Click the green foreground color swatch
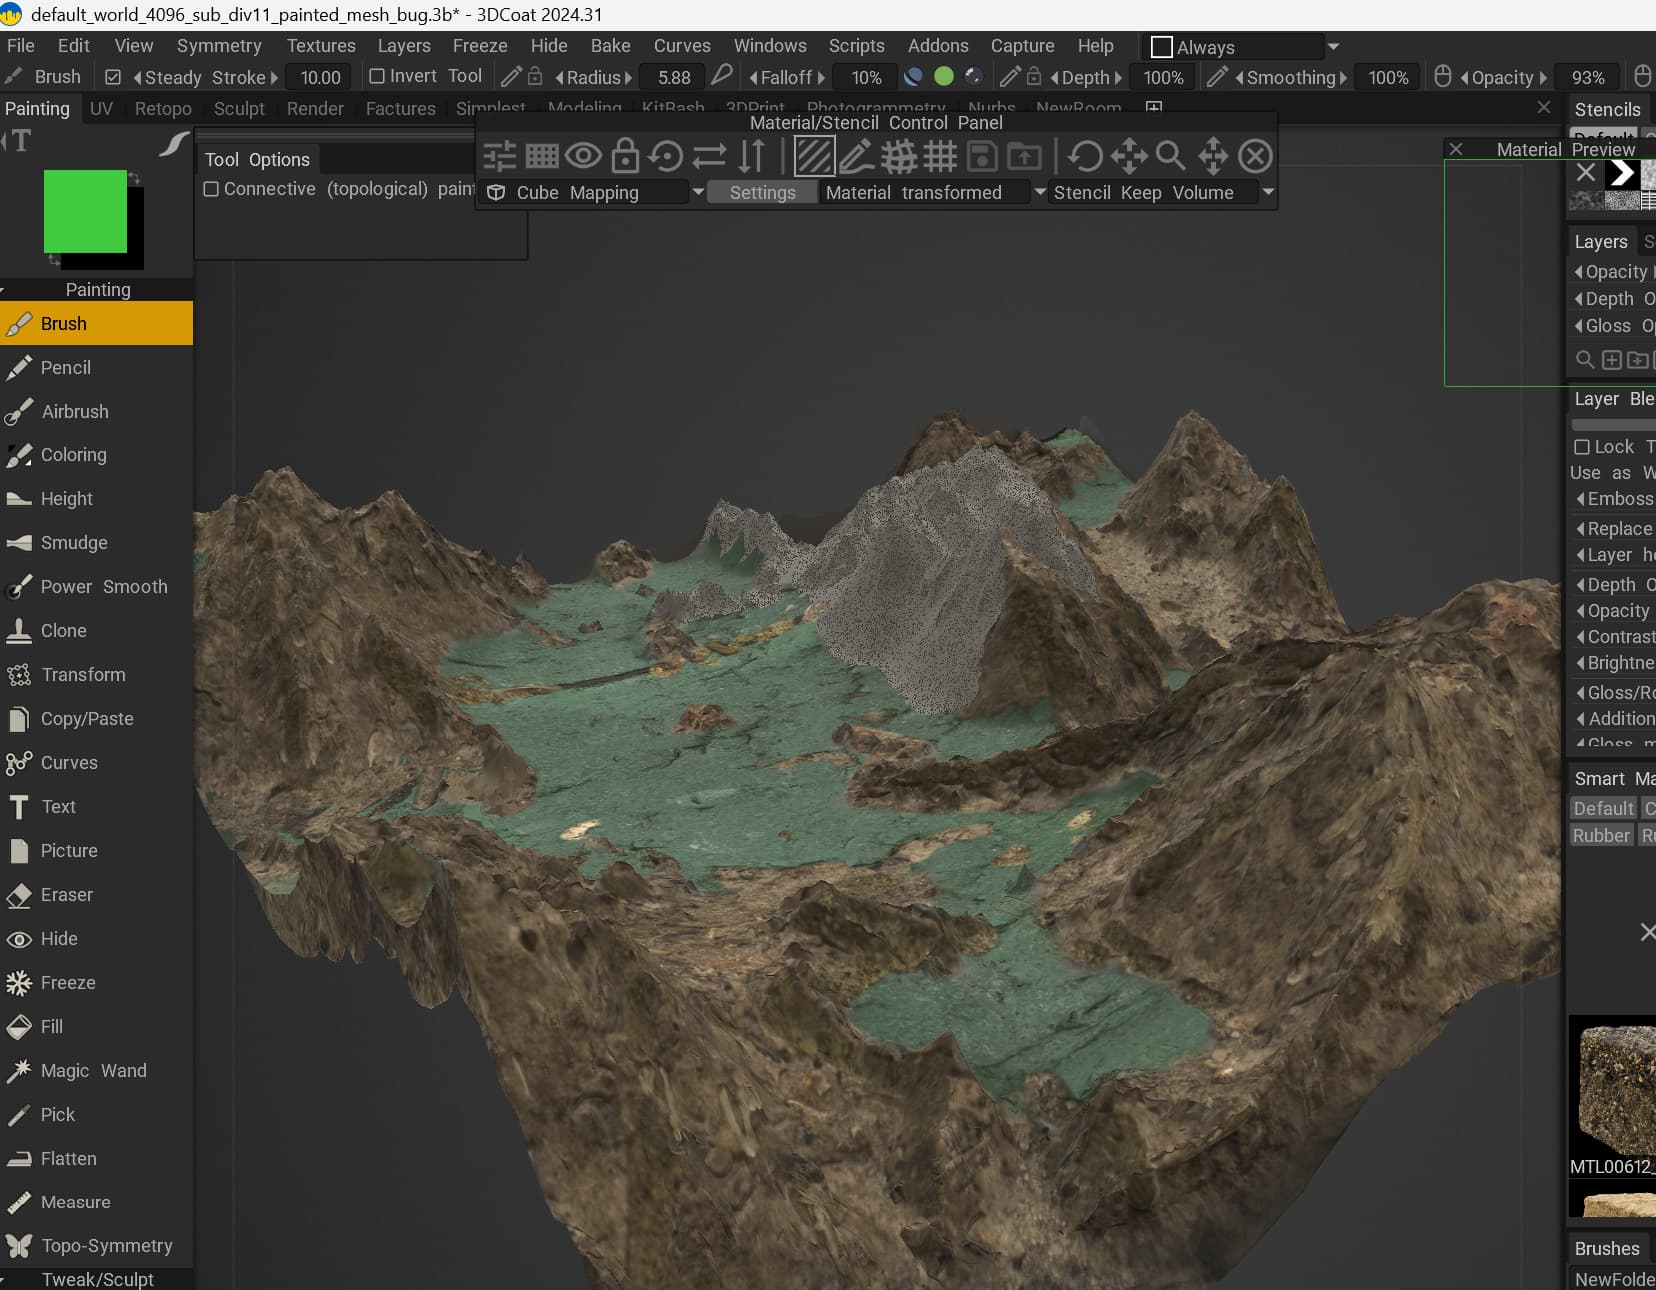1656x1290 pixels. [85, 211]
